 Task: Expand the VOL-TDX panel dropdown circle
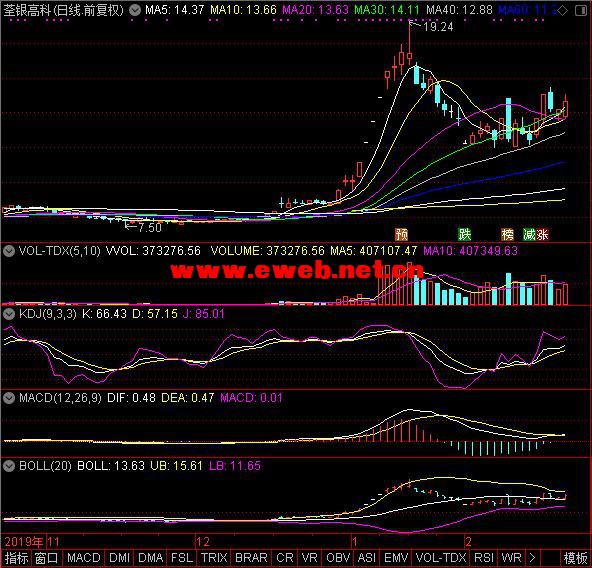9,251
